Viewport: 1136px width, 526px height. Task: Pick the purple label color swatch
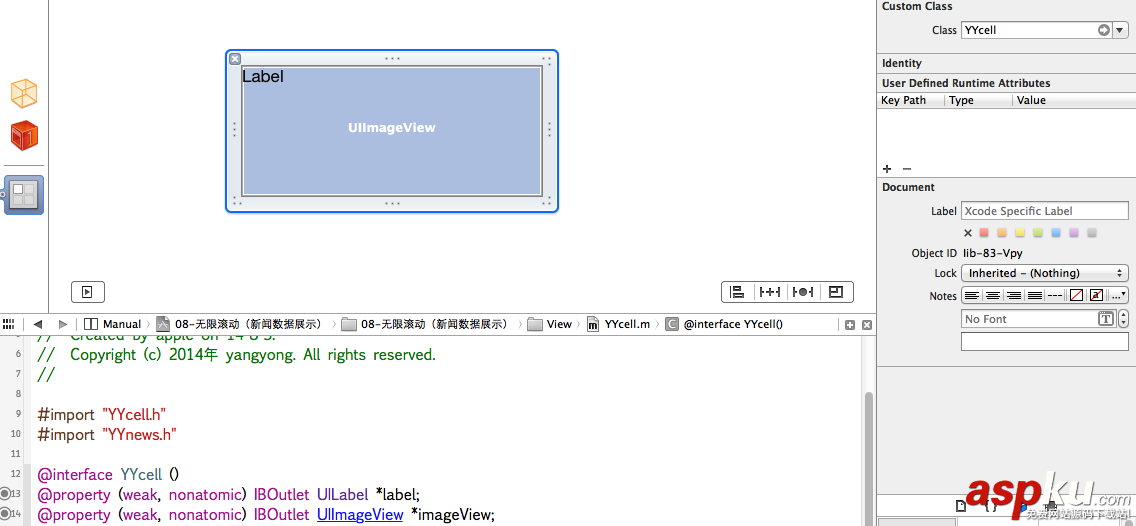pos(1074,233)
